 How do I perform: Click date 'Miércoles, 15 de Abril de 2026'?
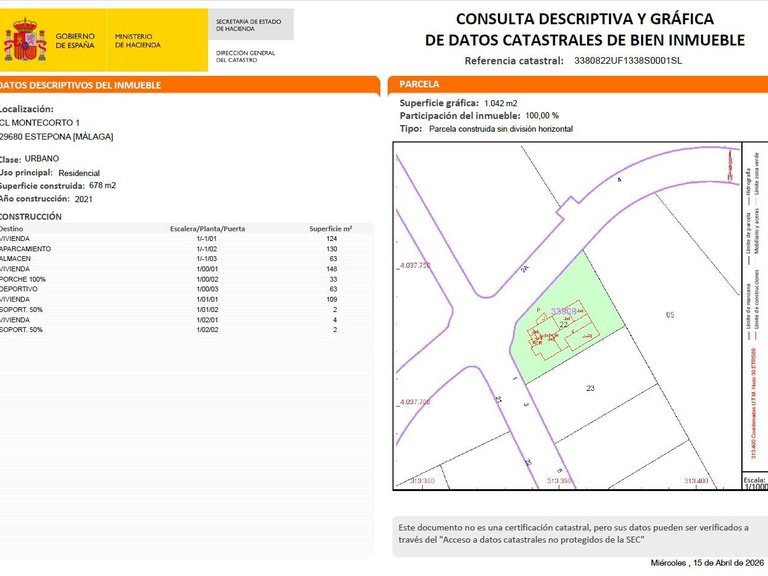point(707,563)
